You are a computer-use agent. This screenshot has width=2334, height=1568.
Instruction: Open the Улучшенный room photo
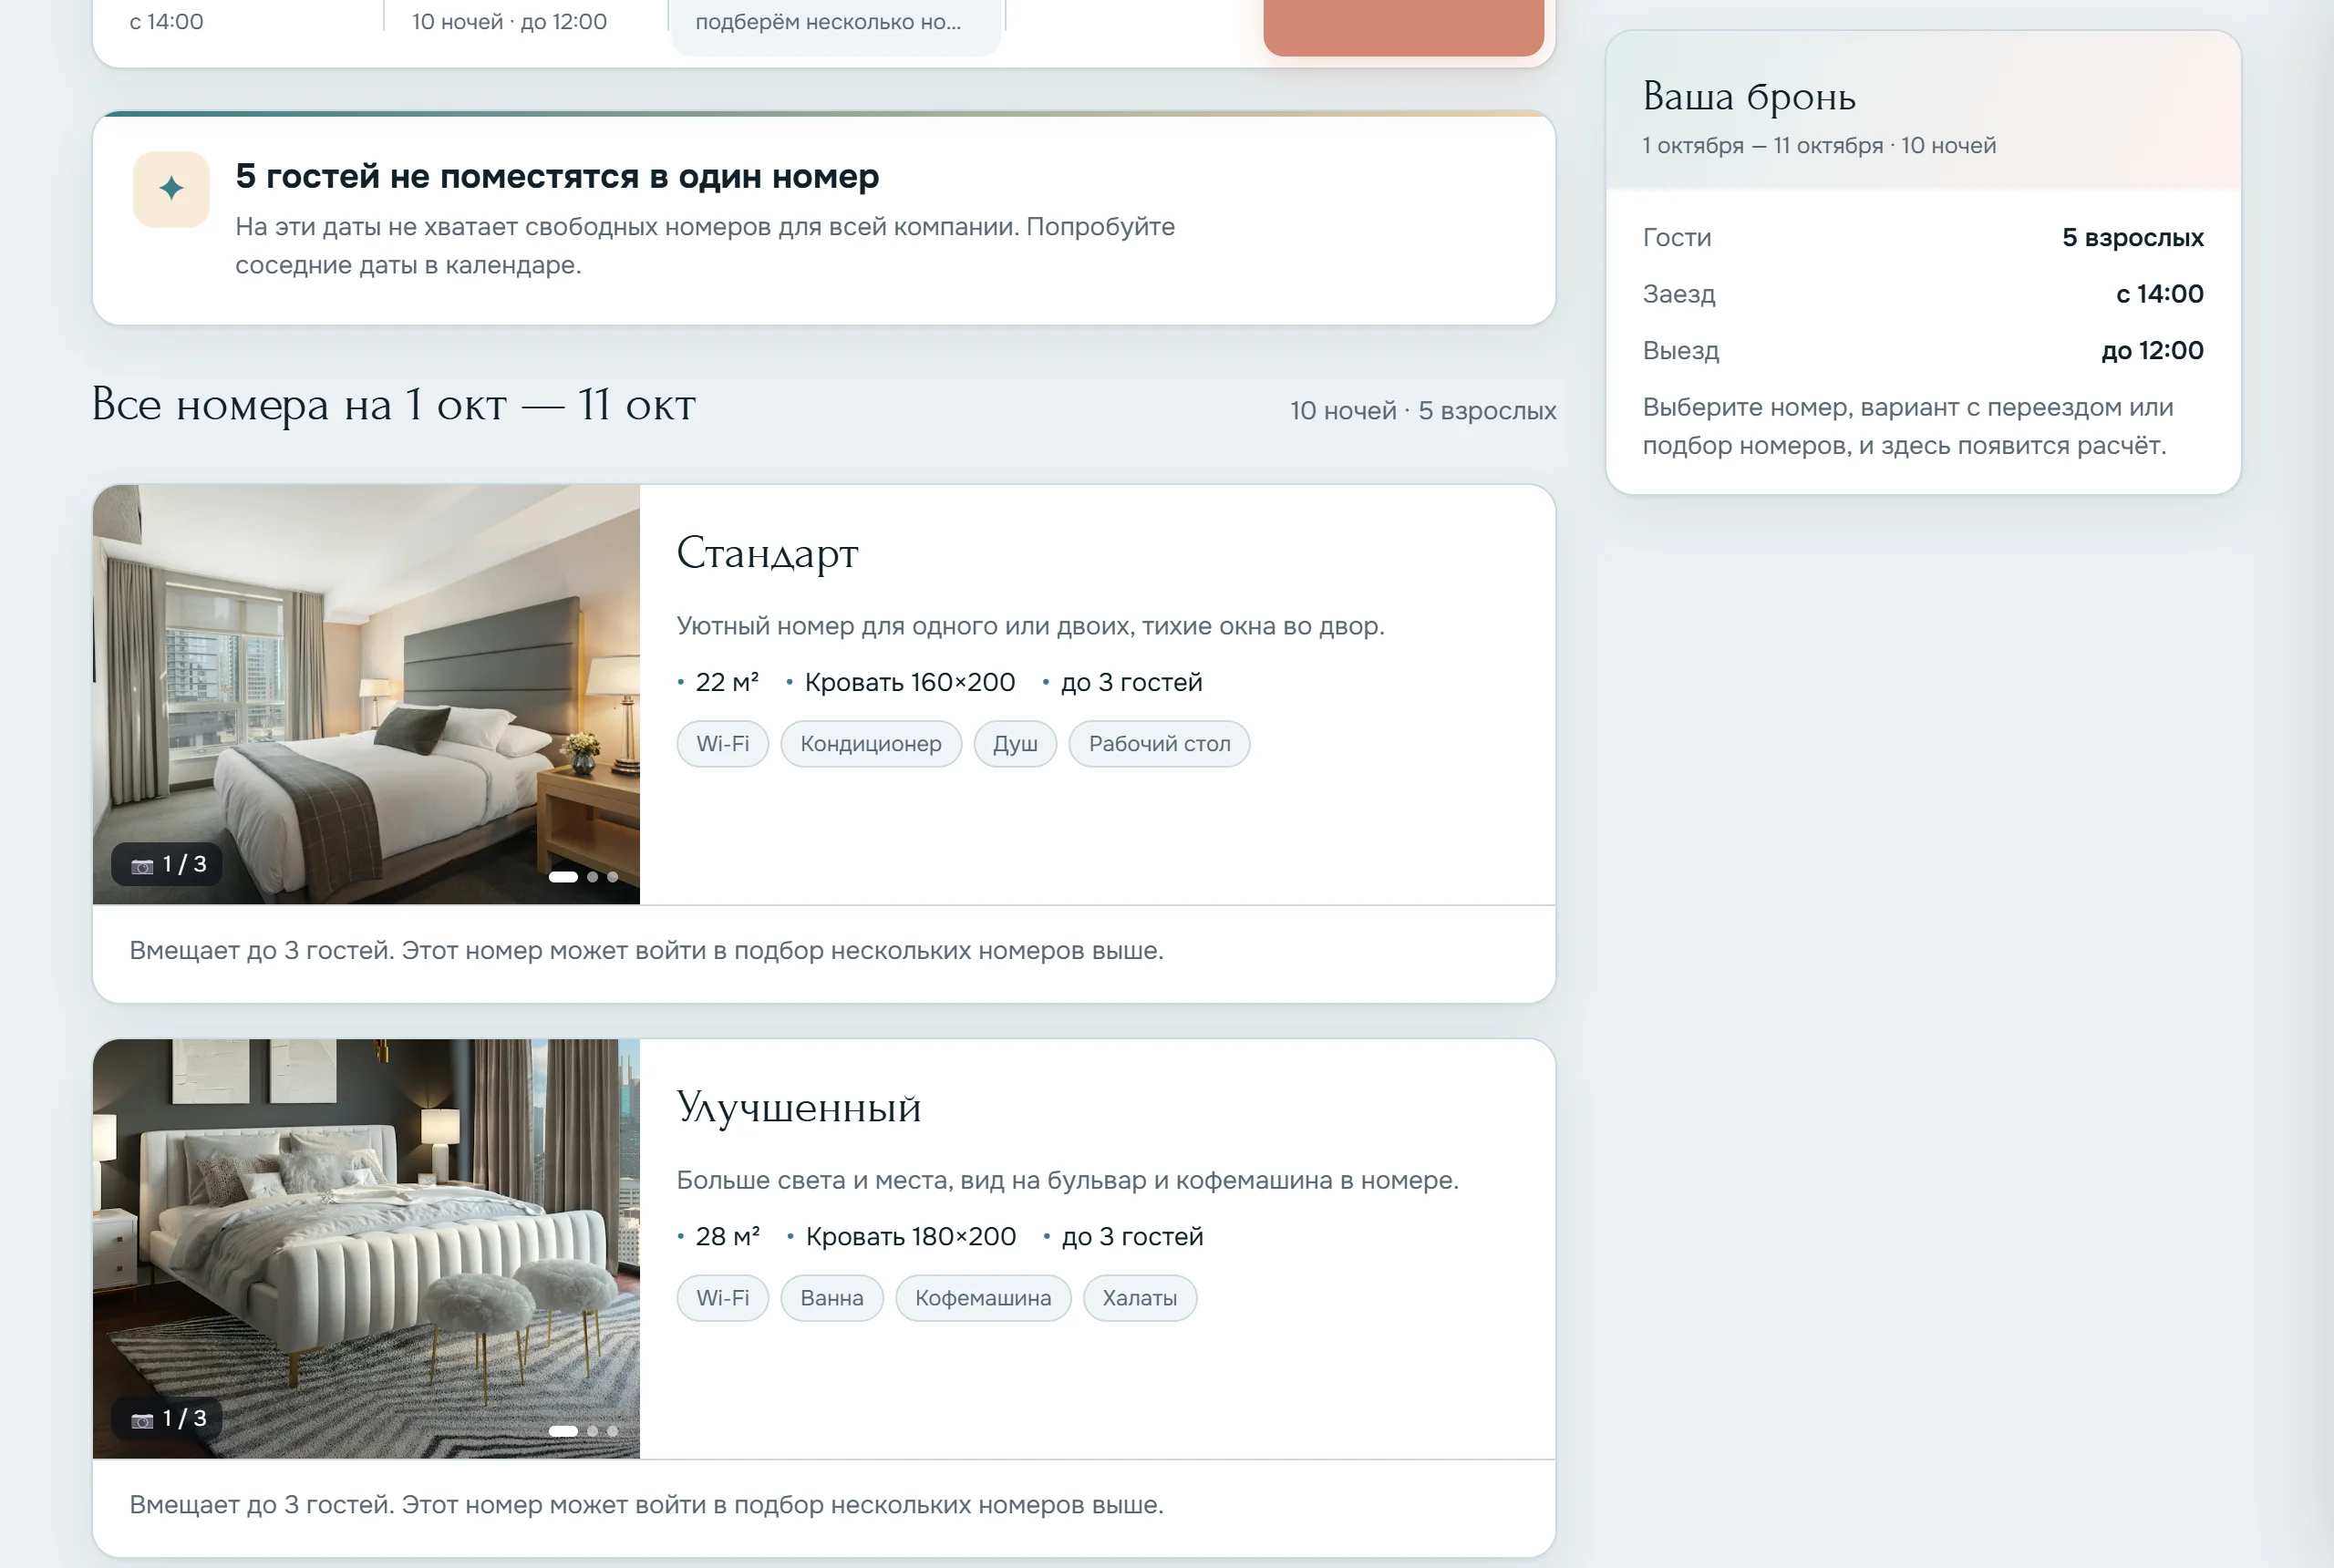[x=366, y=1248]
